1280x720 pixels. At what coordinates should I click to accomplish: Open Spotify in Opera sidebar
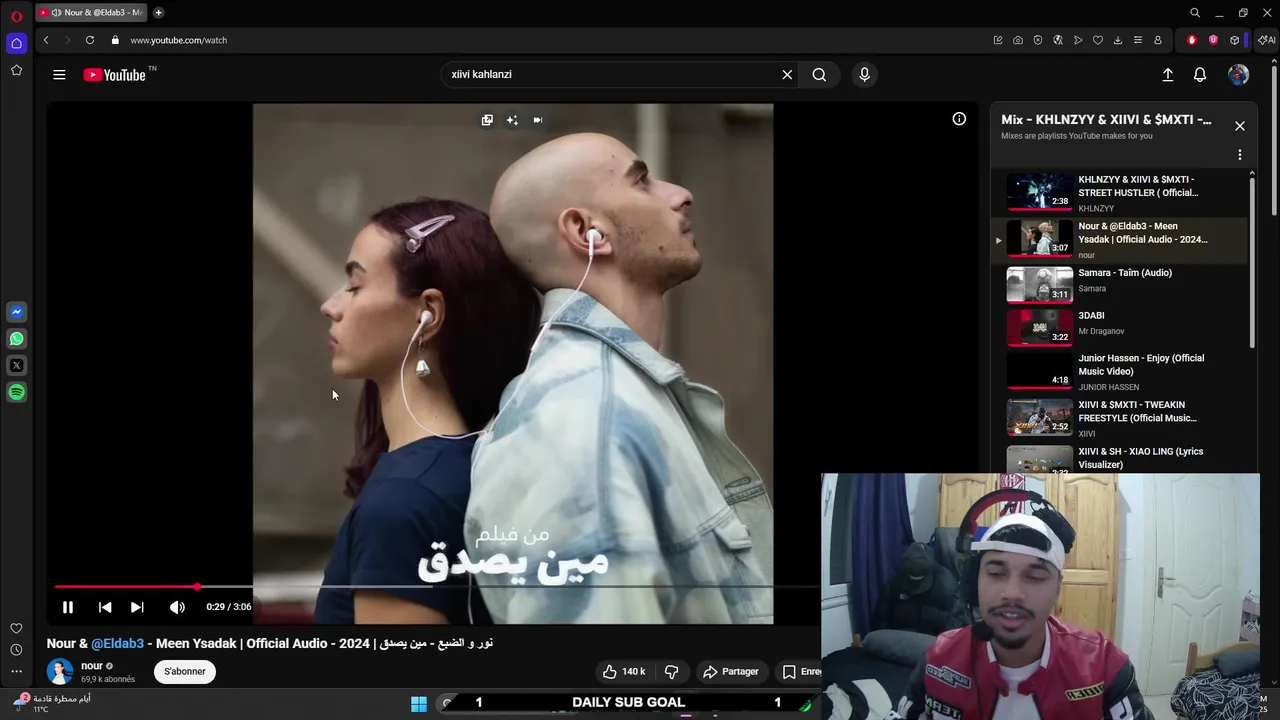pyautogui.click(x=16, y=393)
